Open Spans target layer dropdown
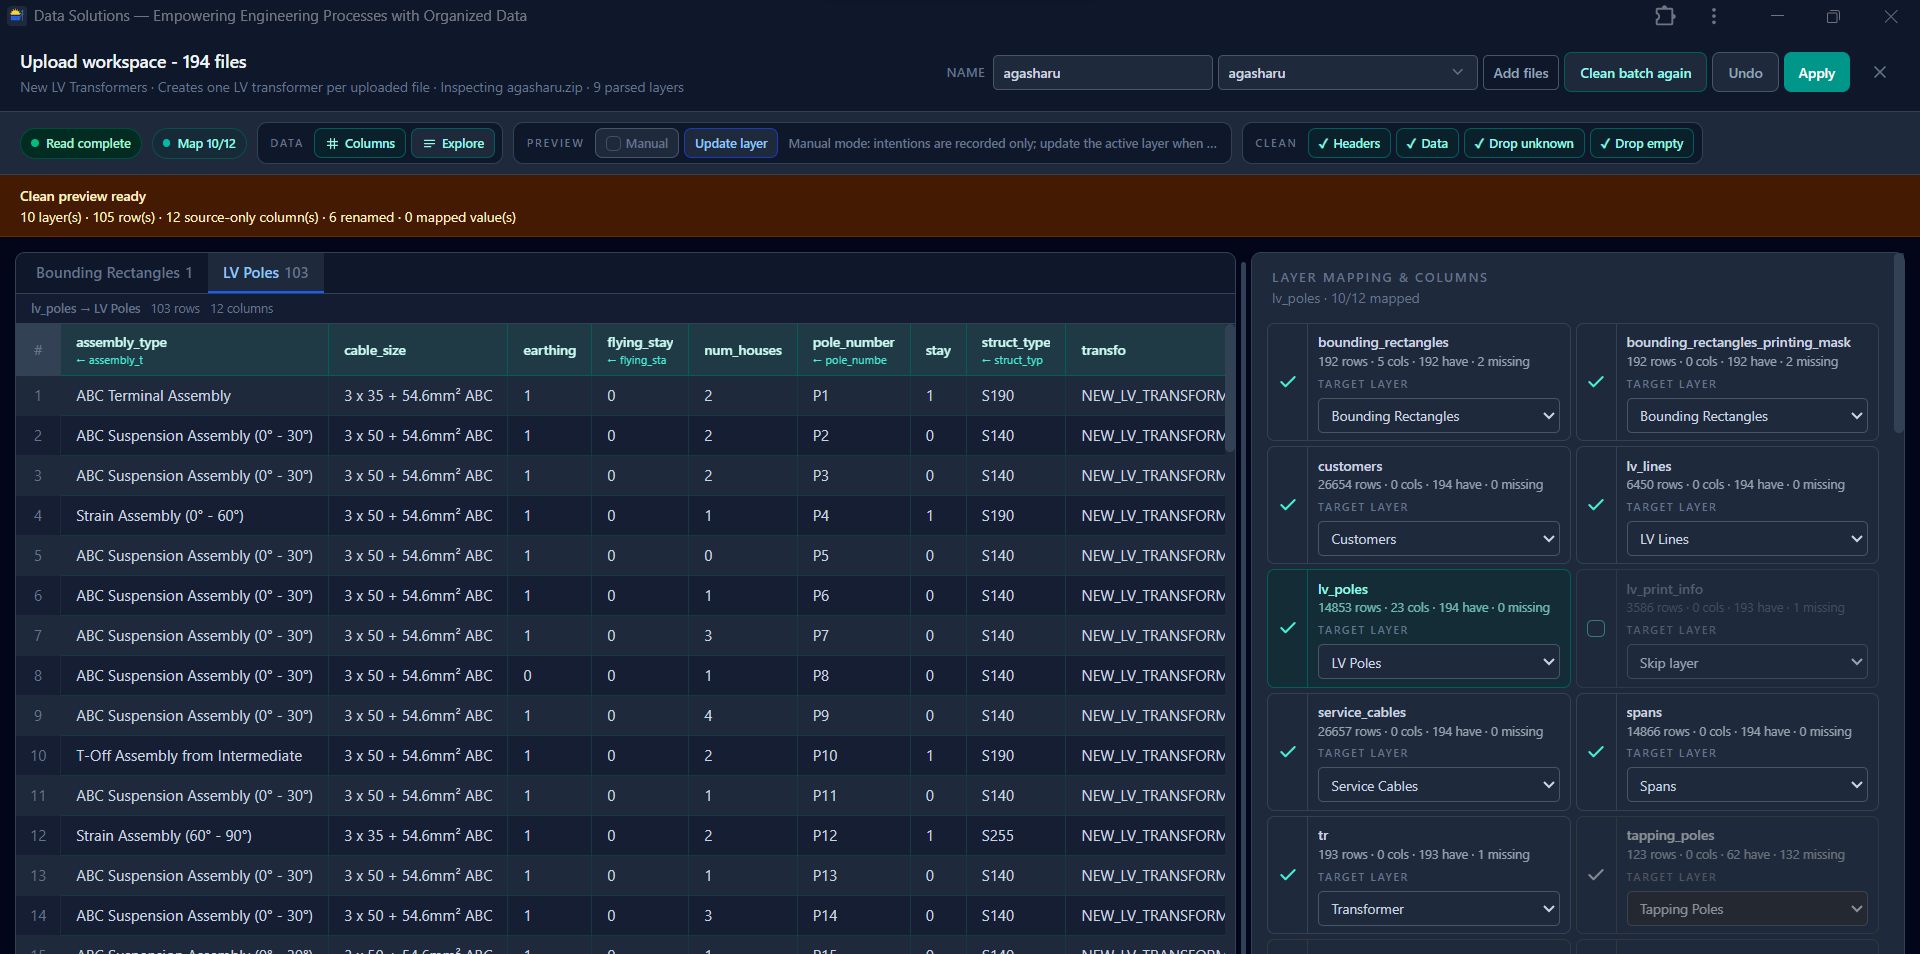 pyautogui.click(x=1746, y=786)
